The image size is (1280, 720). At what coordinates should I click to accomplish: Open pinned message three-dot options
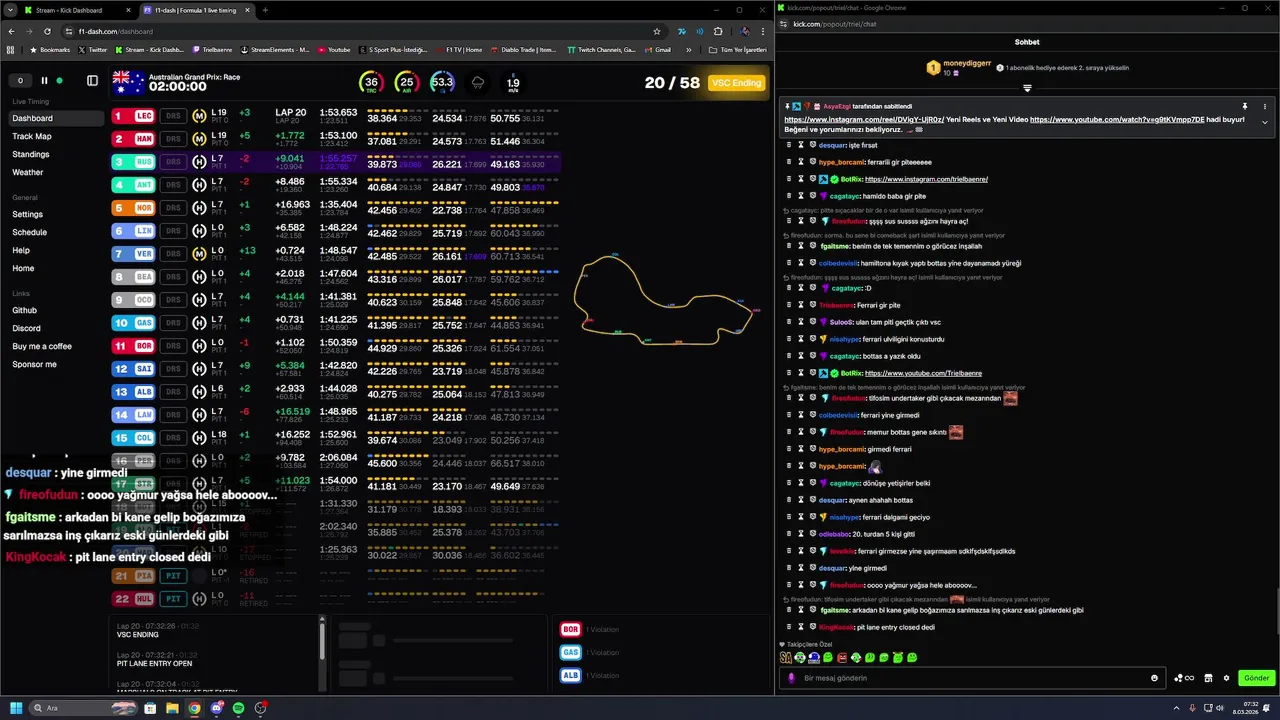pos(1265,106)
